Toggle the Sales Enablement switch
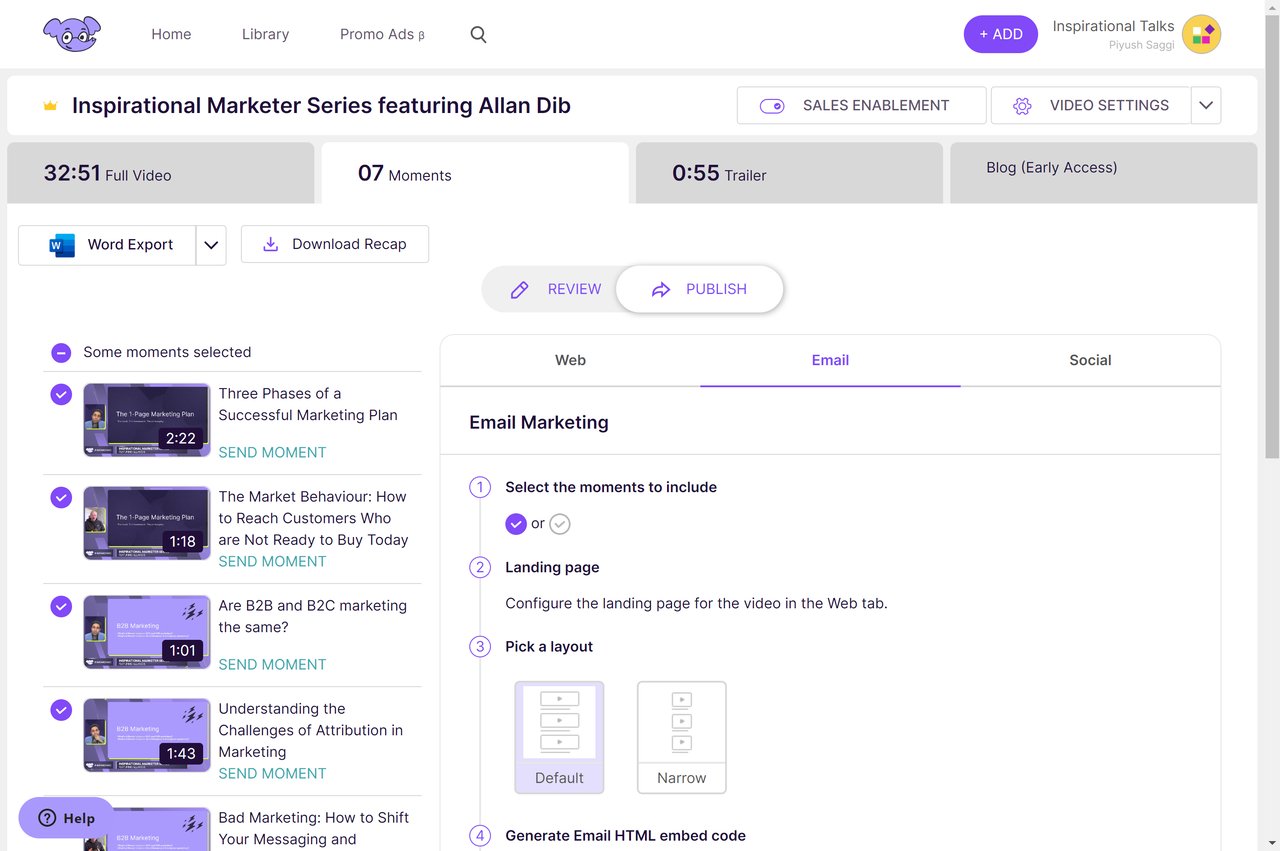 [x=772, y=106]
